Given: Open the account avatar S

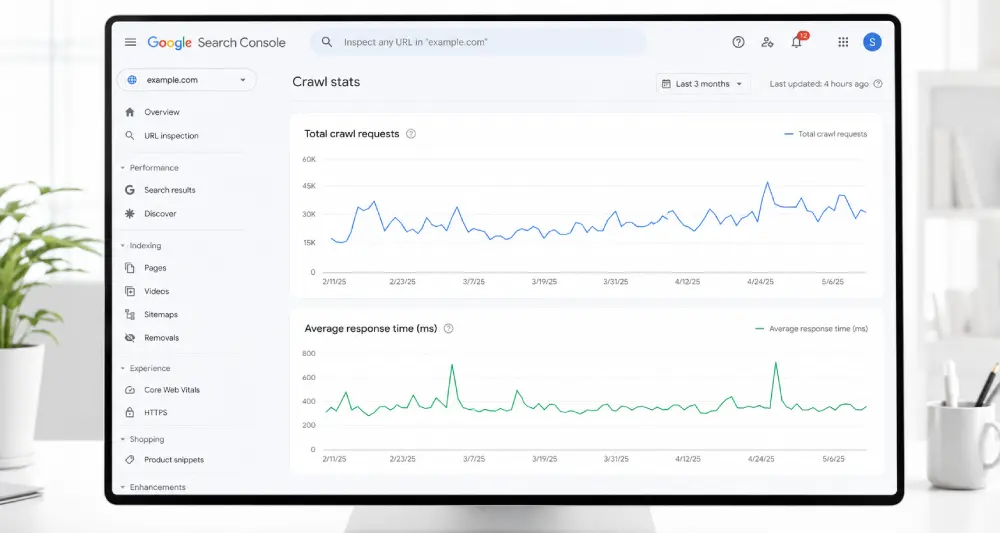Looking at the screenshot, I should (x=872, y=42).
